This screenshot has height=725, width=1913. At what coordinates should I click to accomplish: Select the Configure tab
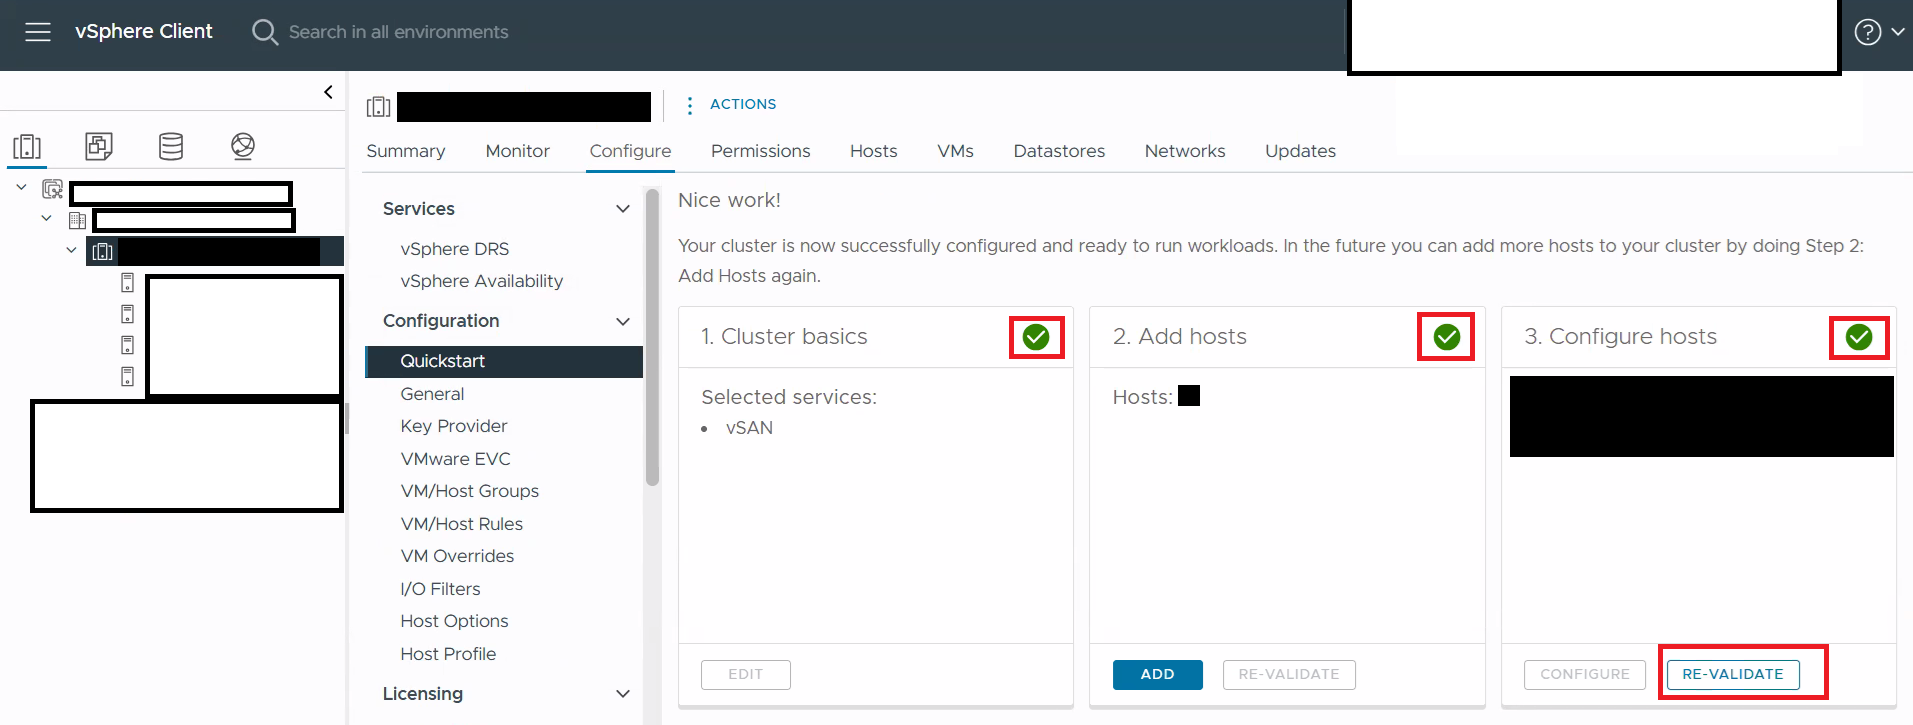[x=630, y=151]
